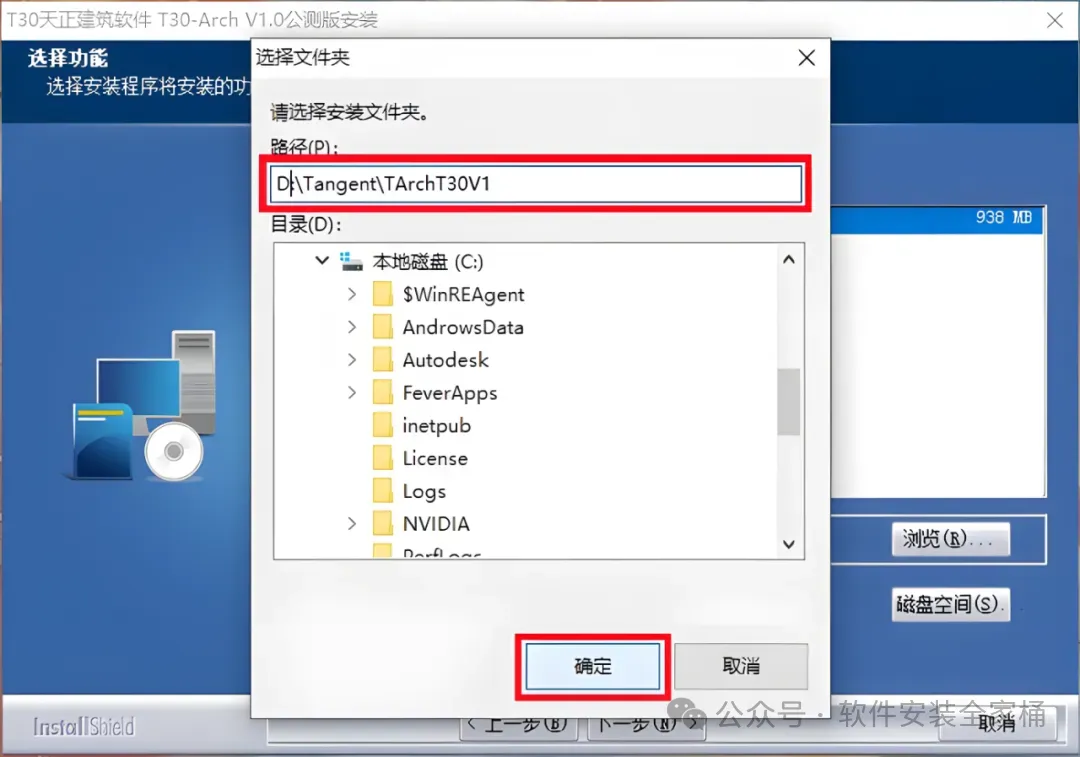
Task: Select the AndrowsData folder icon
Action: click(x=382, y=327)
